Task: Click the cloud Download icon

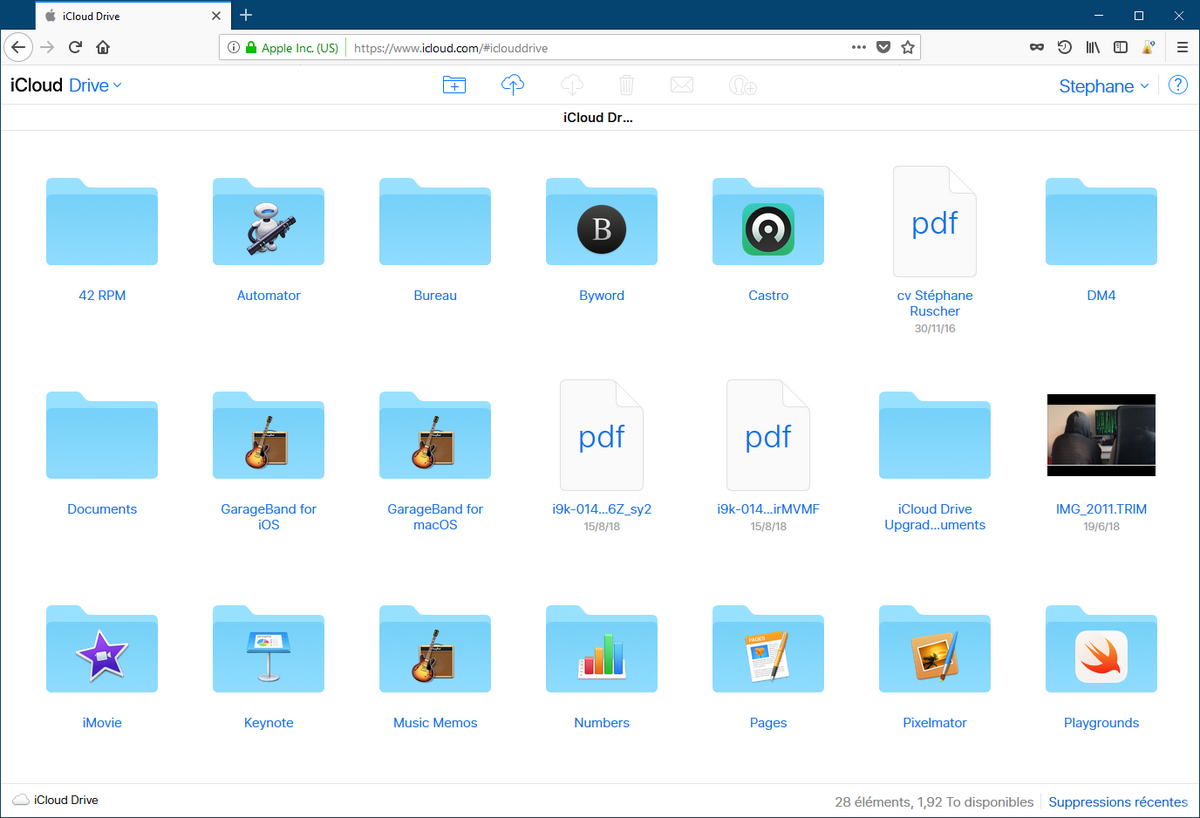Action: [572, 85]
